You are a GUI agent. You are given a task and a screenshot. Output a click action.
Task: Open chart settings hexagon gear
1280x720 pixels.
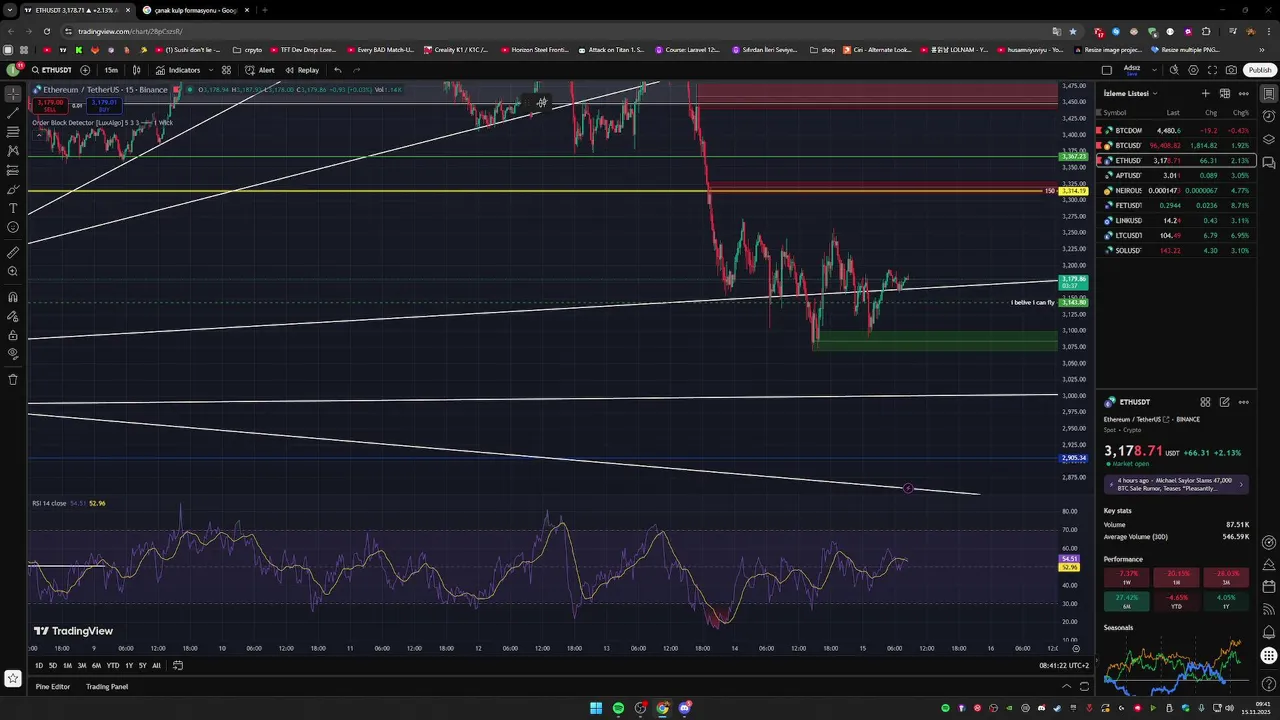(x=1193, y=70)
